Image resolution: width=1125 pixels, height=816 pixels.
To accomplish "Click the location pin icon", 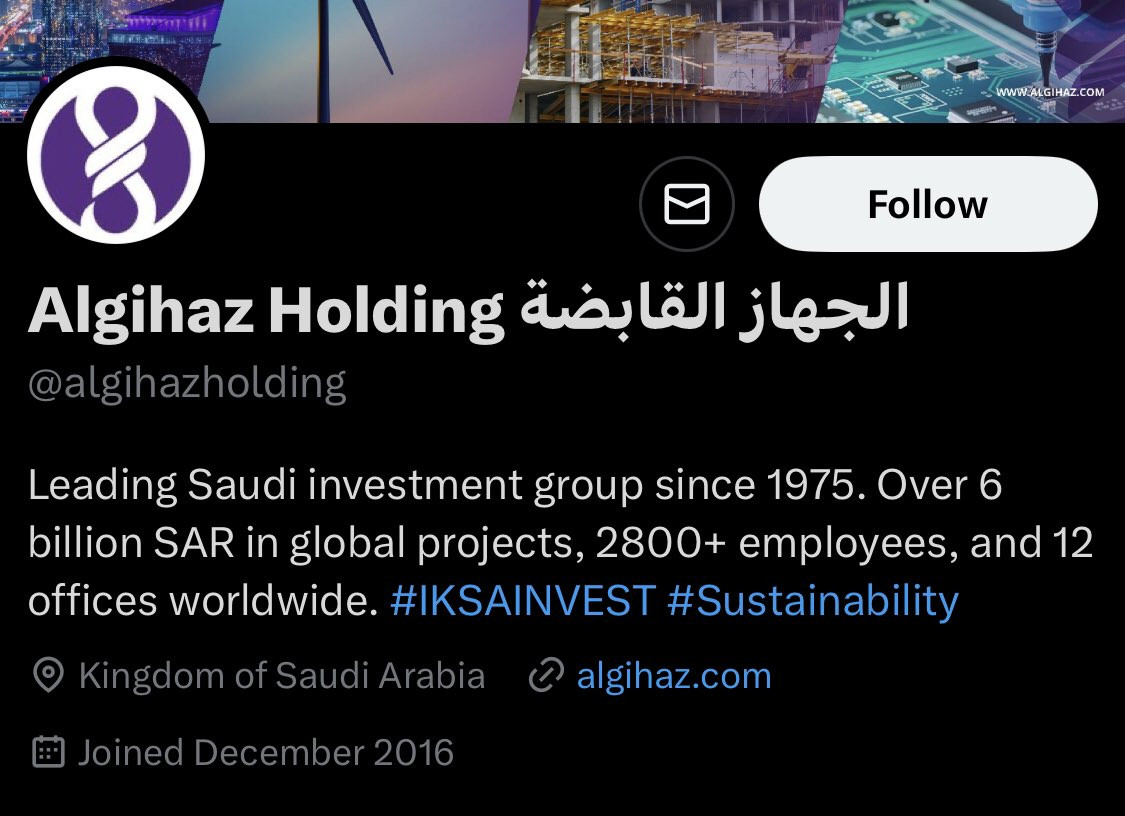I will (x=48, y=676).
